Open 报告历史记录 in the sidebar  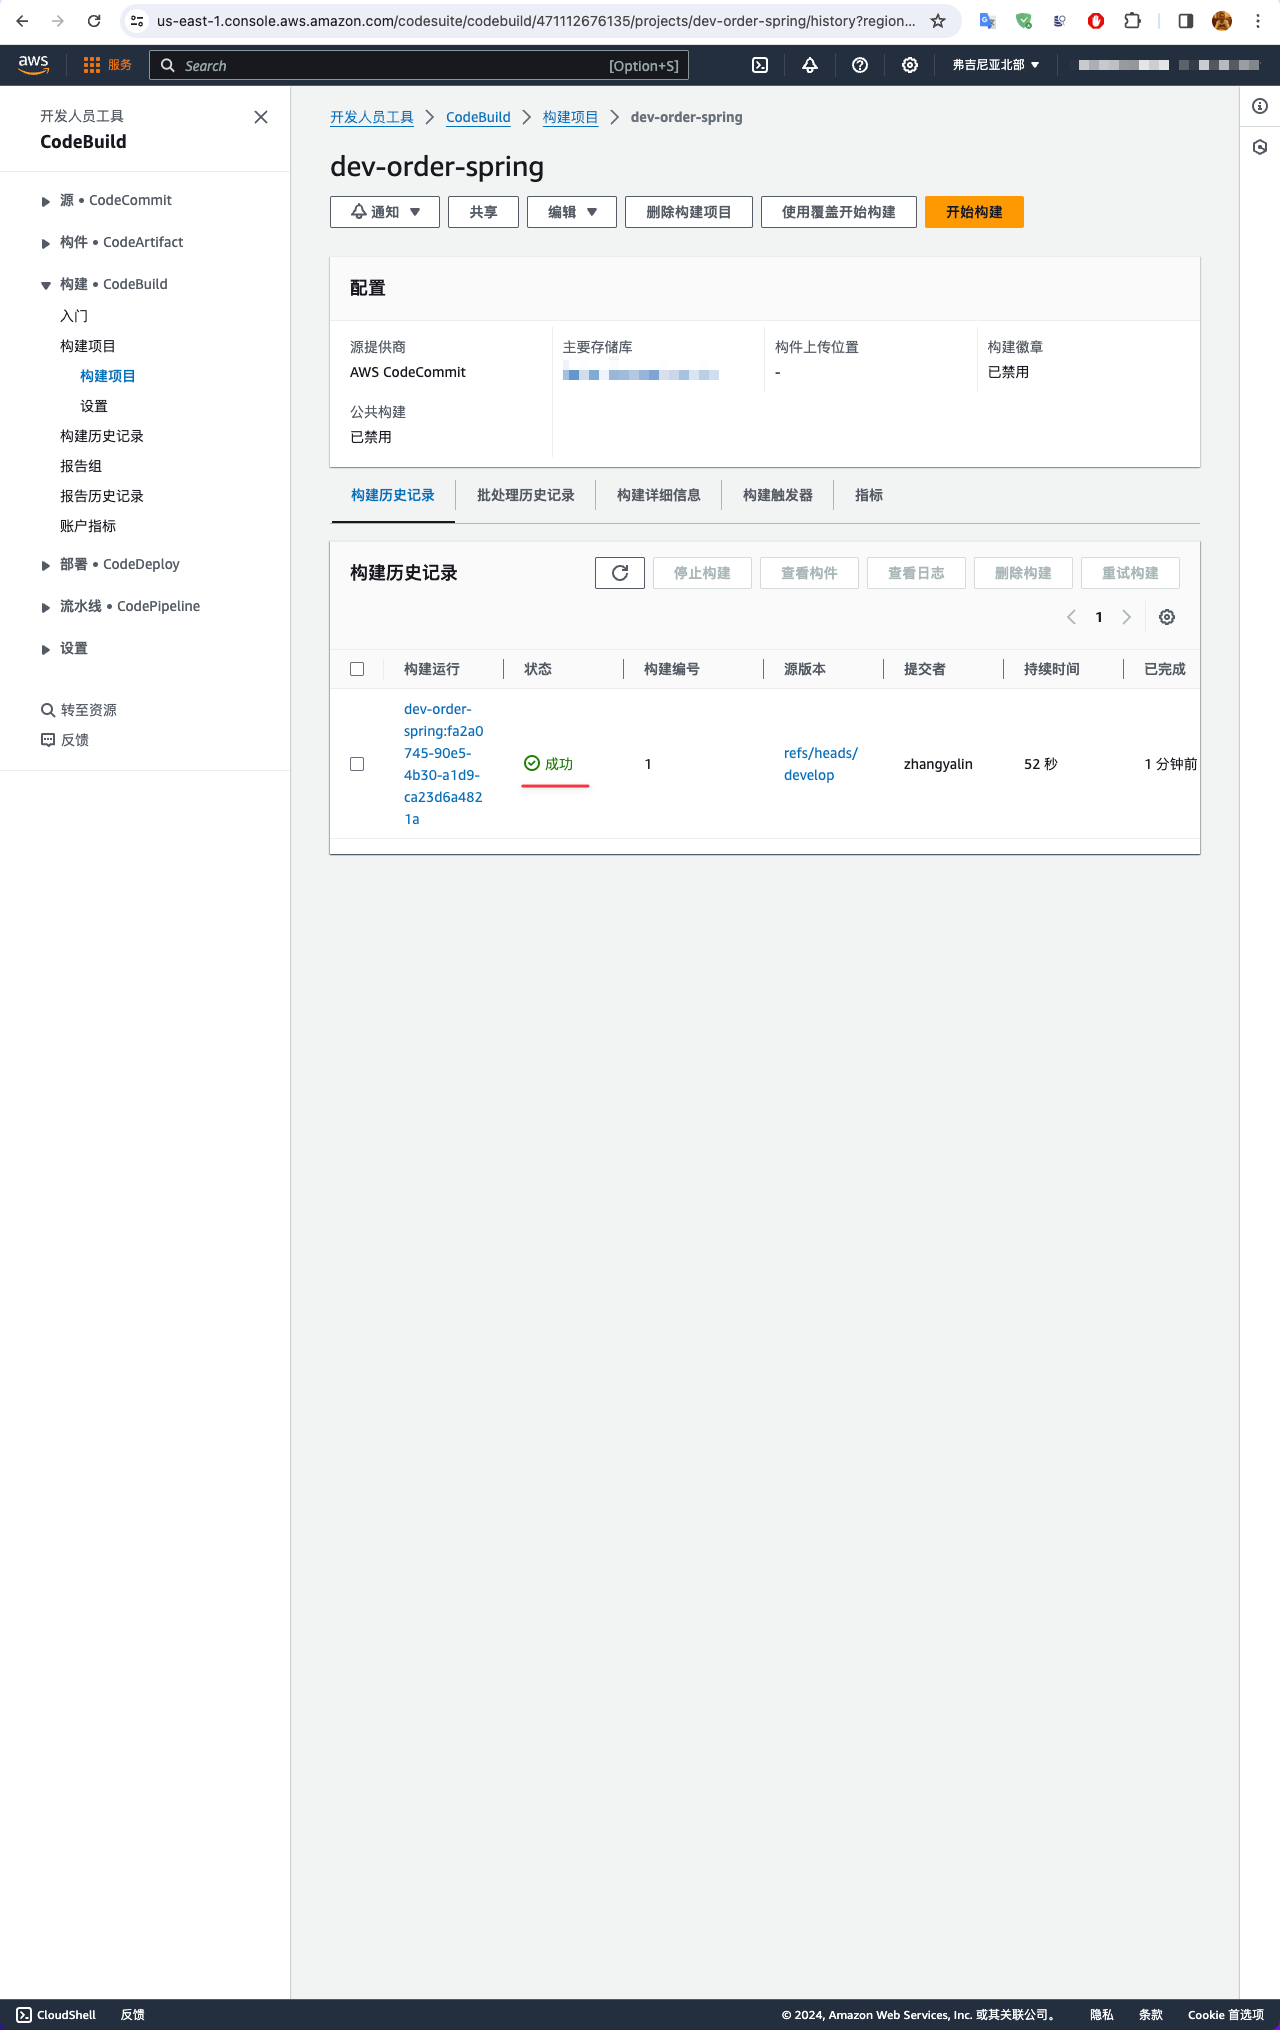102,496
